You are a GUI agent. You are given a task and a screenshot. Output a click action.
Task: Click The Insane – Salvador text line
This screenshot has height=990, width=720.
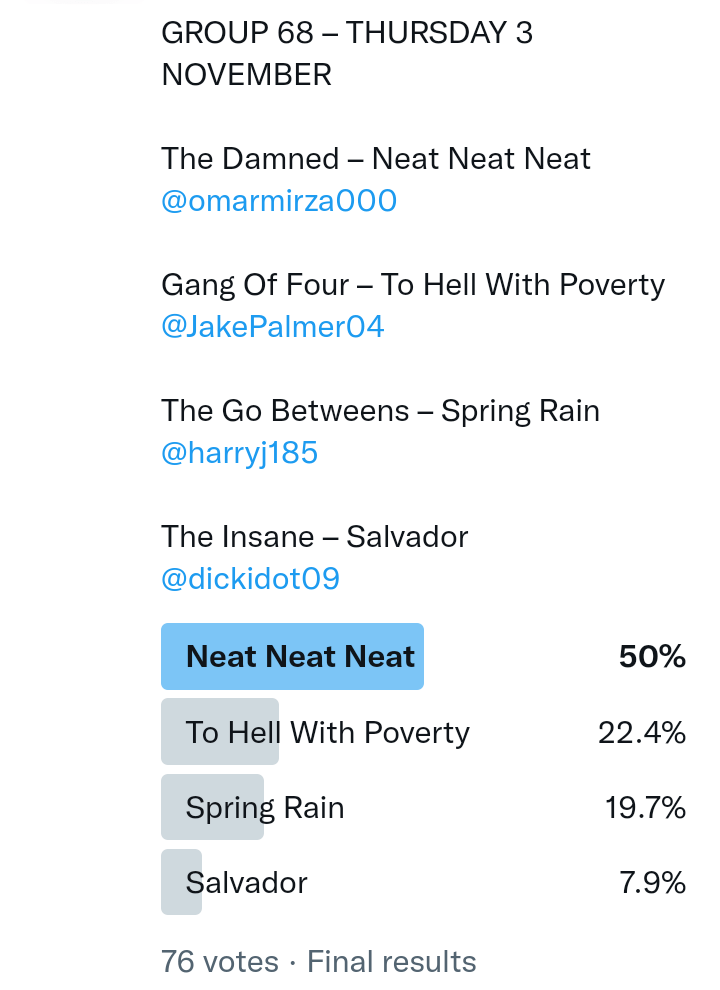click(x=314, y=537)
